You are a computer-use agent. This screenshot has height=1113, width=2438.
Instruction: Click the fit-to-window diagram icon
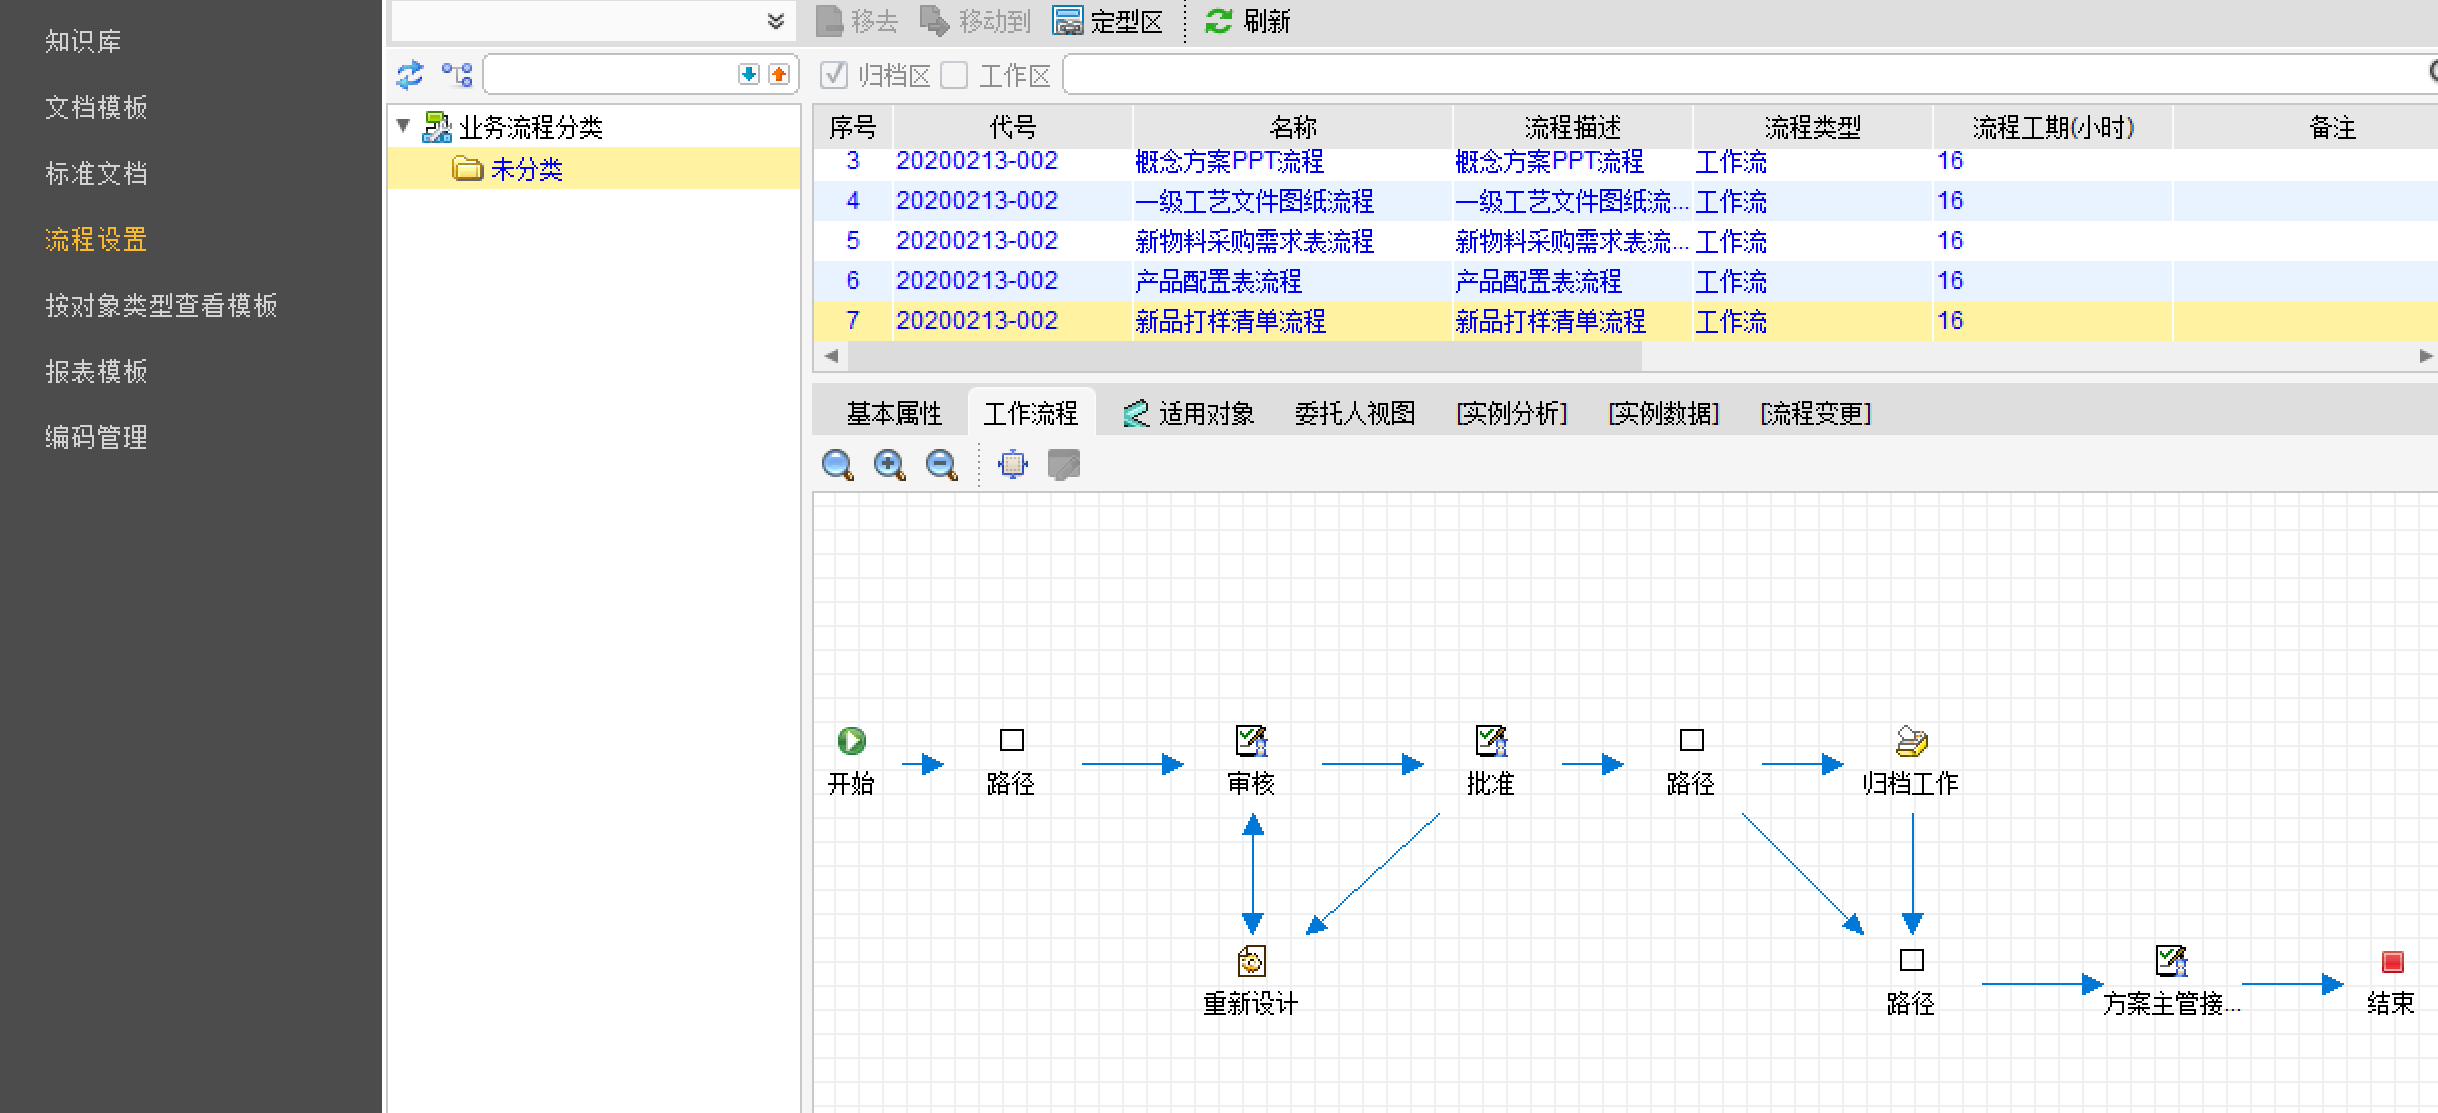(1012, 465)
